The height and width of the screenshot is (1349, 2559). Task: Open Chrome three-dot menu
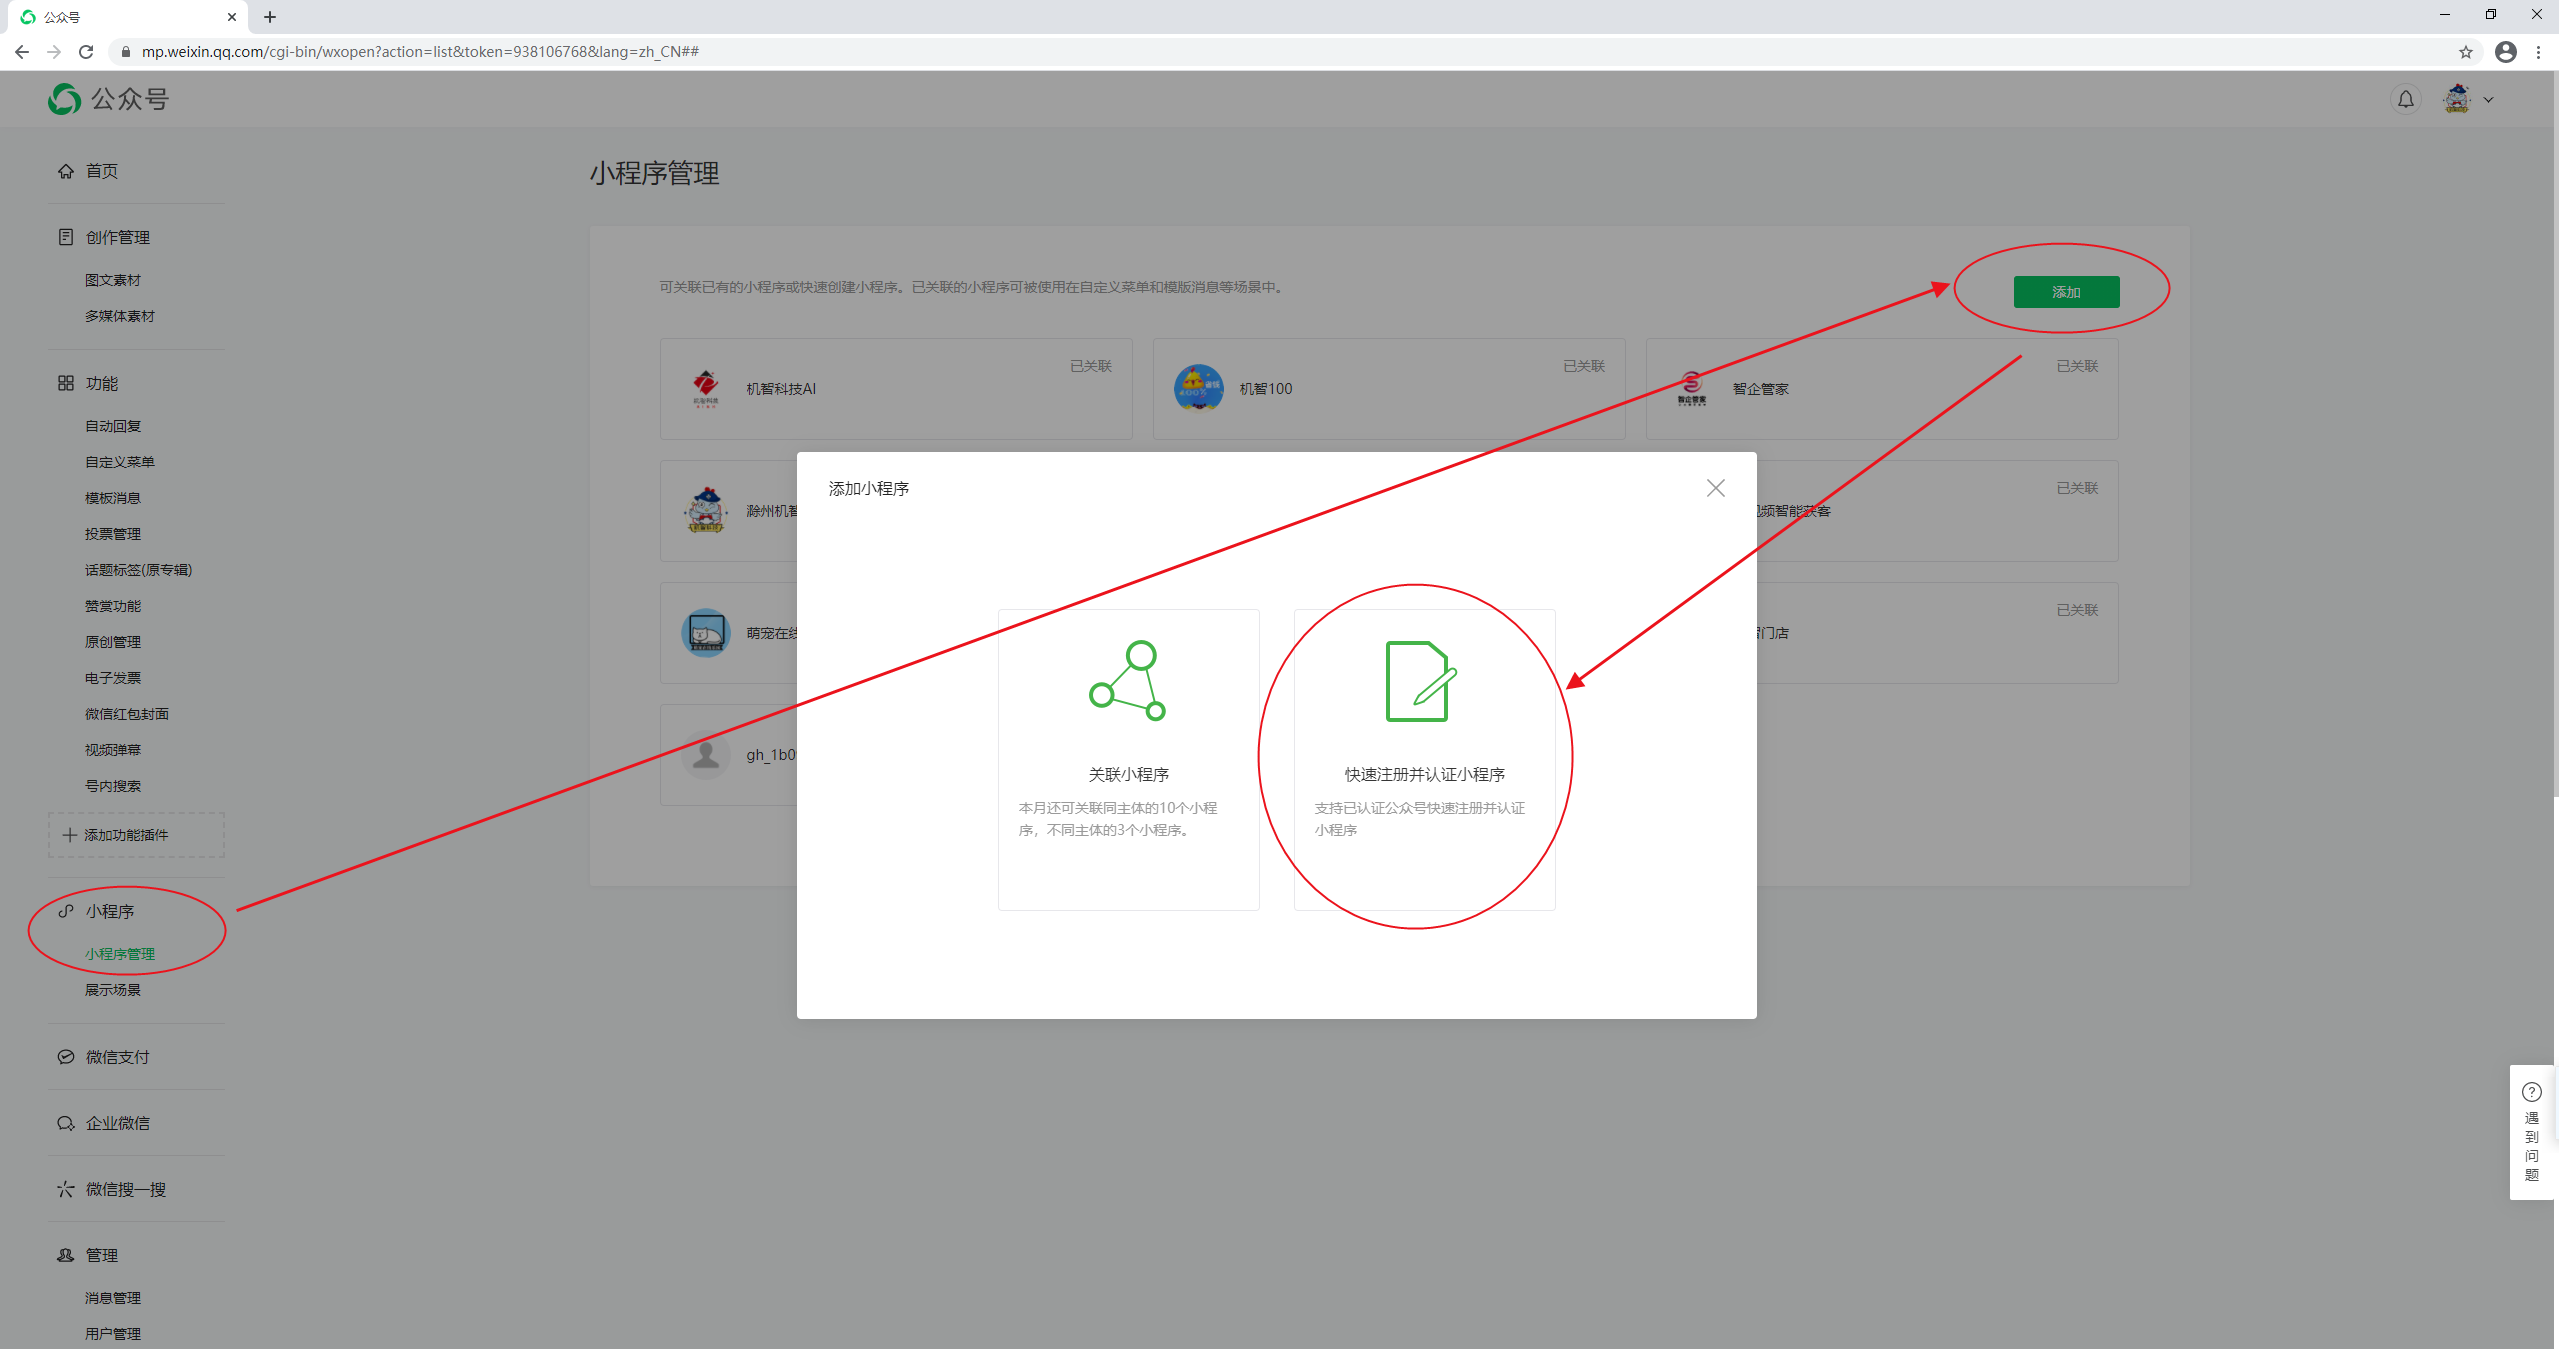pyautogui.click(x=2538, y=52)
